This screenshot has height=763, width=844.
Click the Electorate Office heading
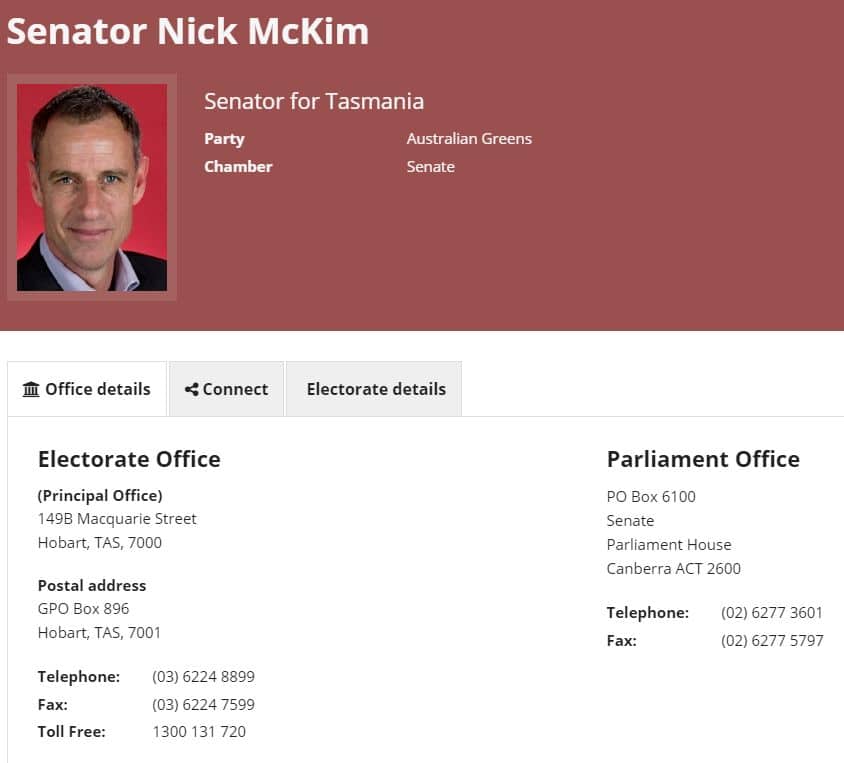[129, 459]
